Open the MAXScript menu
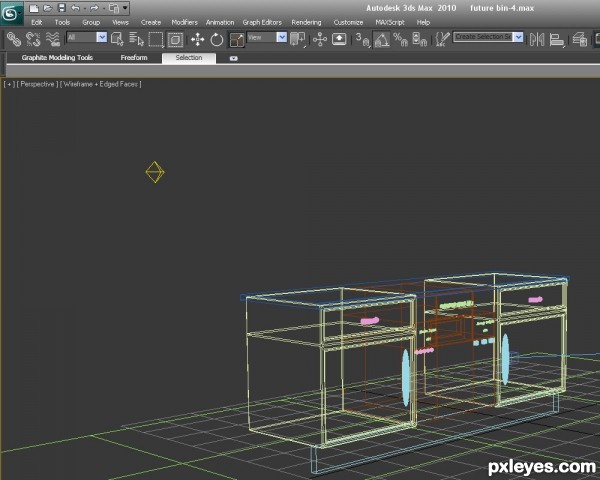The image size is (600, 480). click(390, 23)
